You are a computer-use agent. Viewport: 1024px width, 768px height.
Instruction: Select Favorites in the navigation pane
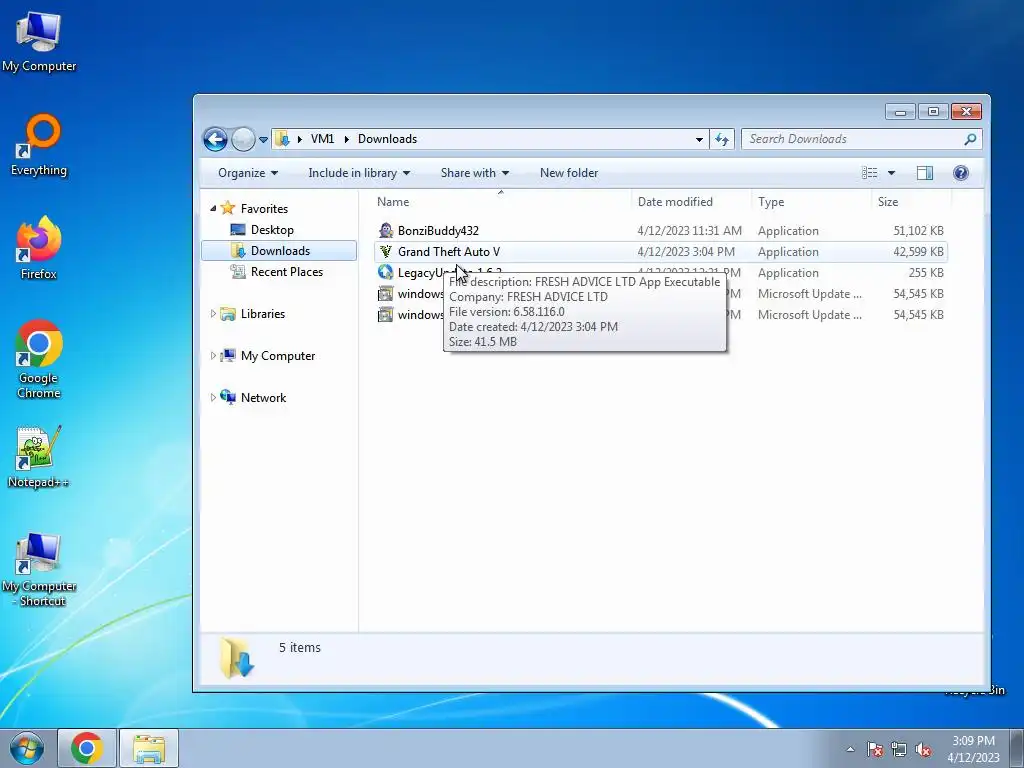coord(264,209)
